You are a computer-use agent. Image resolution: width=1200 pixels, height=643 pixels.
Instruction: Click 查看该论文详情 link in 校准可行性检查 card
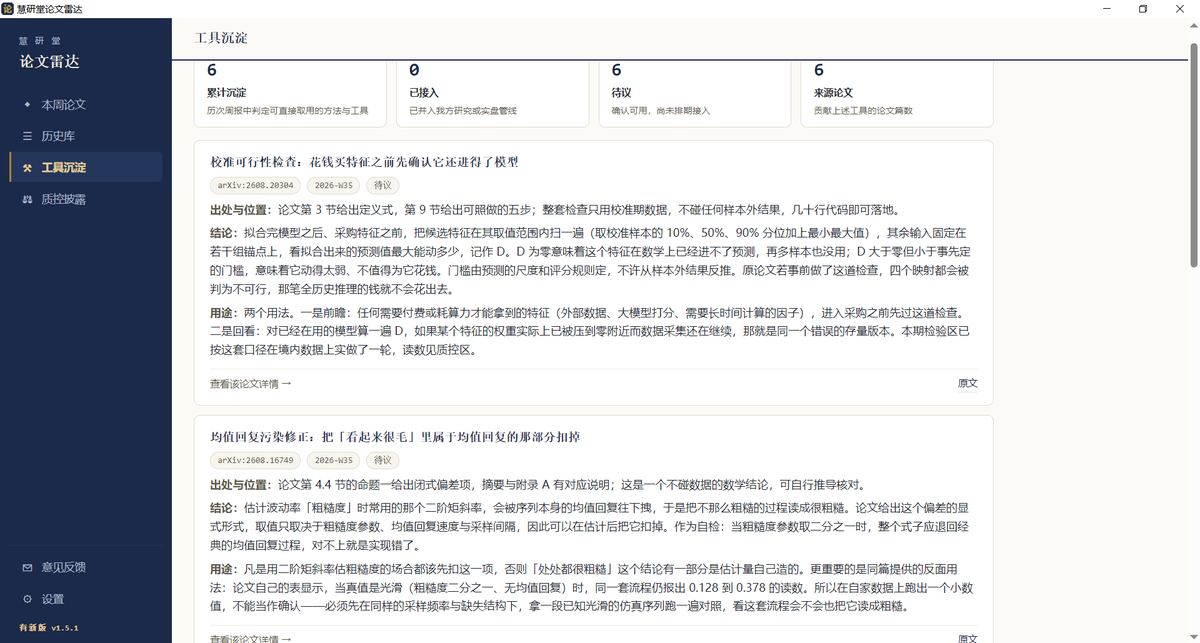tap(251, 383)
